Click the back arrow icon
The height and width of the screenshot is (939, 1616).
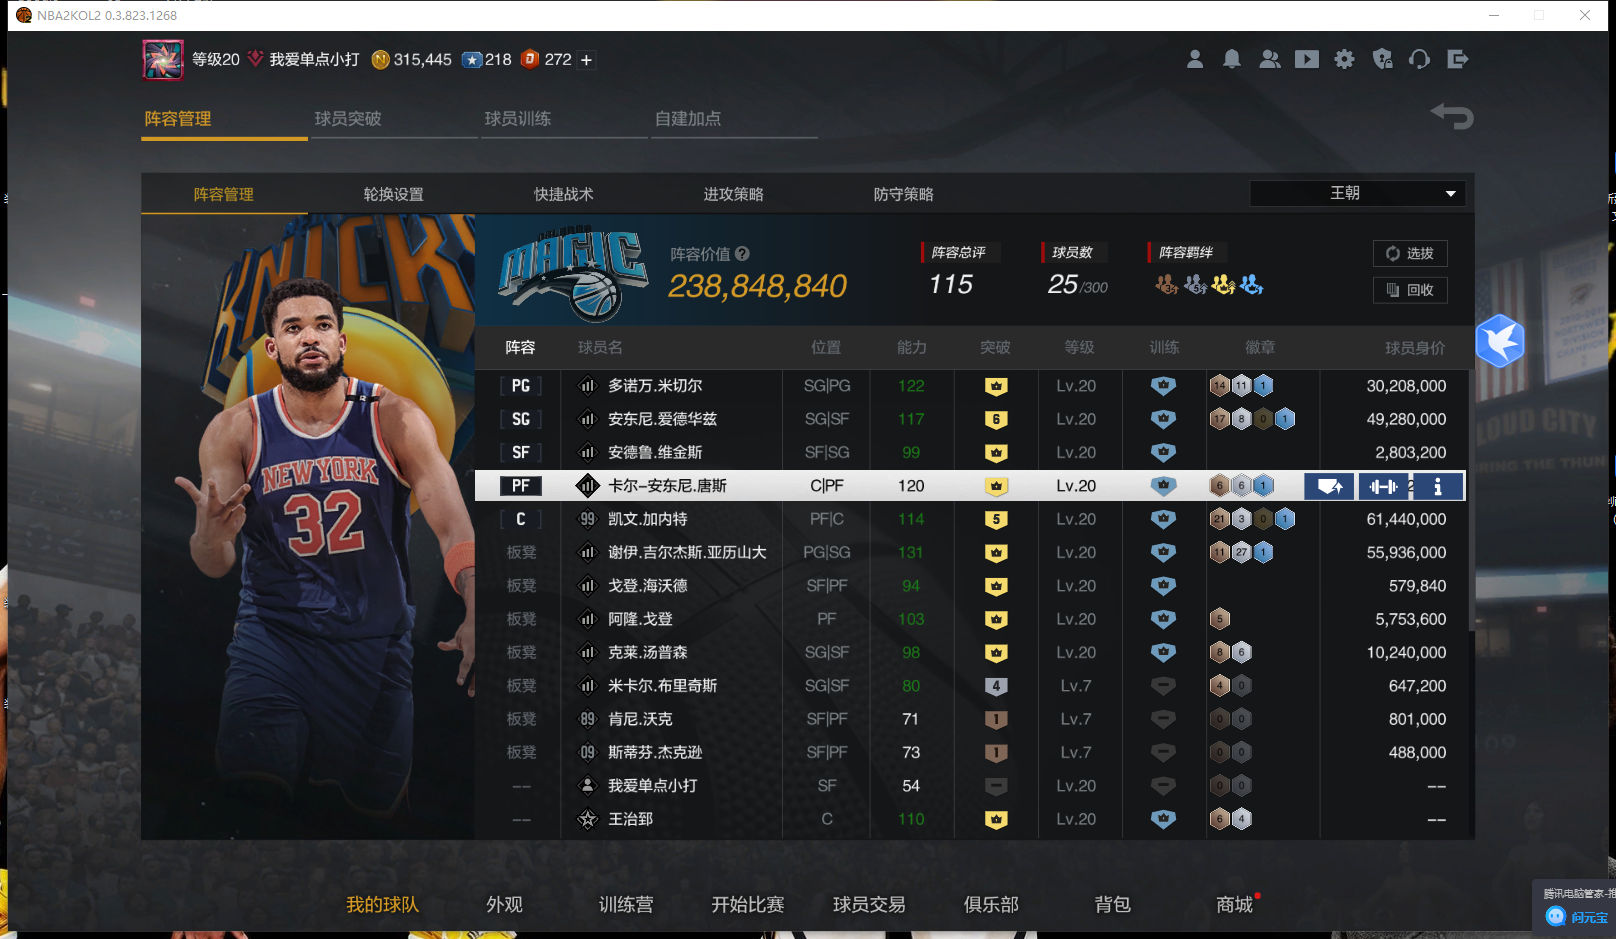point(1453,117)
